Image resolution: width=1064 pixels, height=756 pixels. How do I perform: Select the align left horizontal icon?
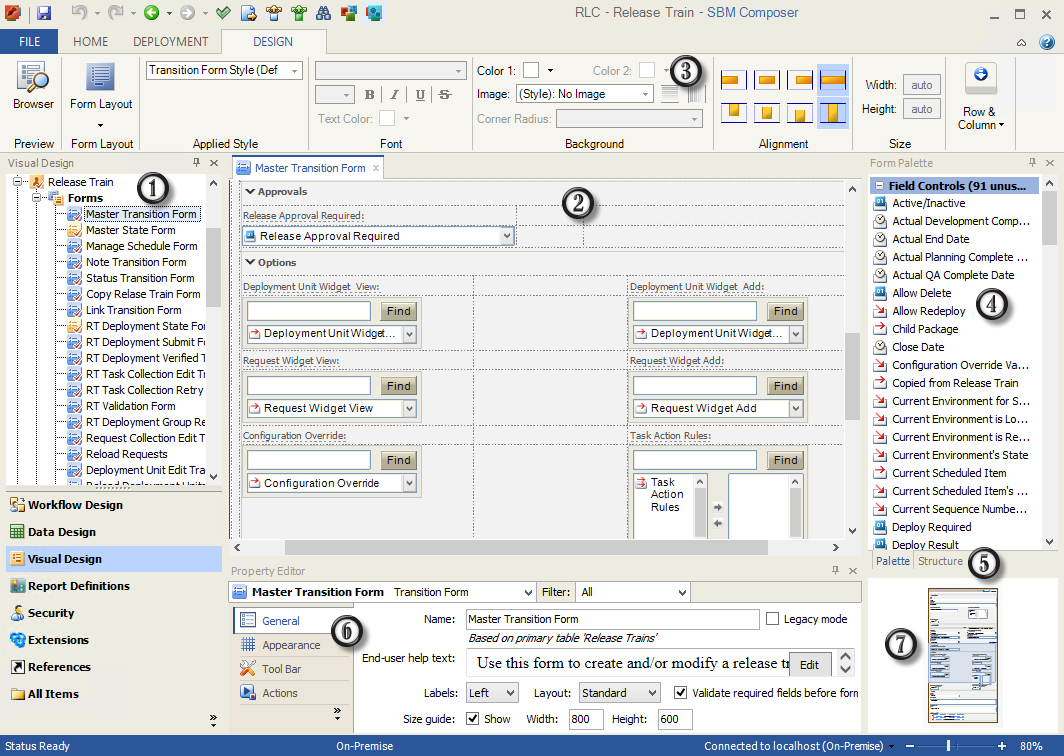[735, 80]
